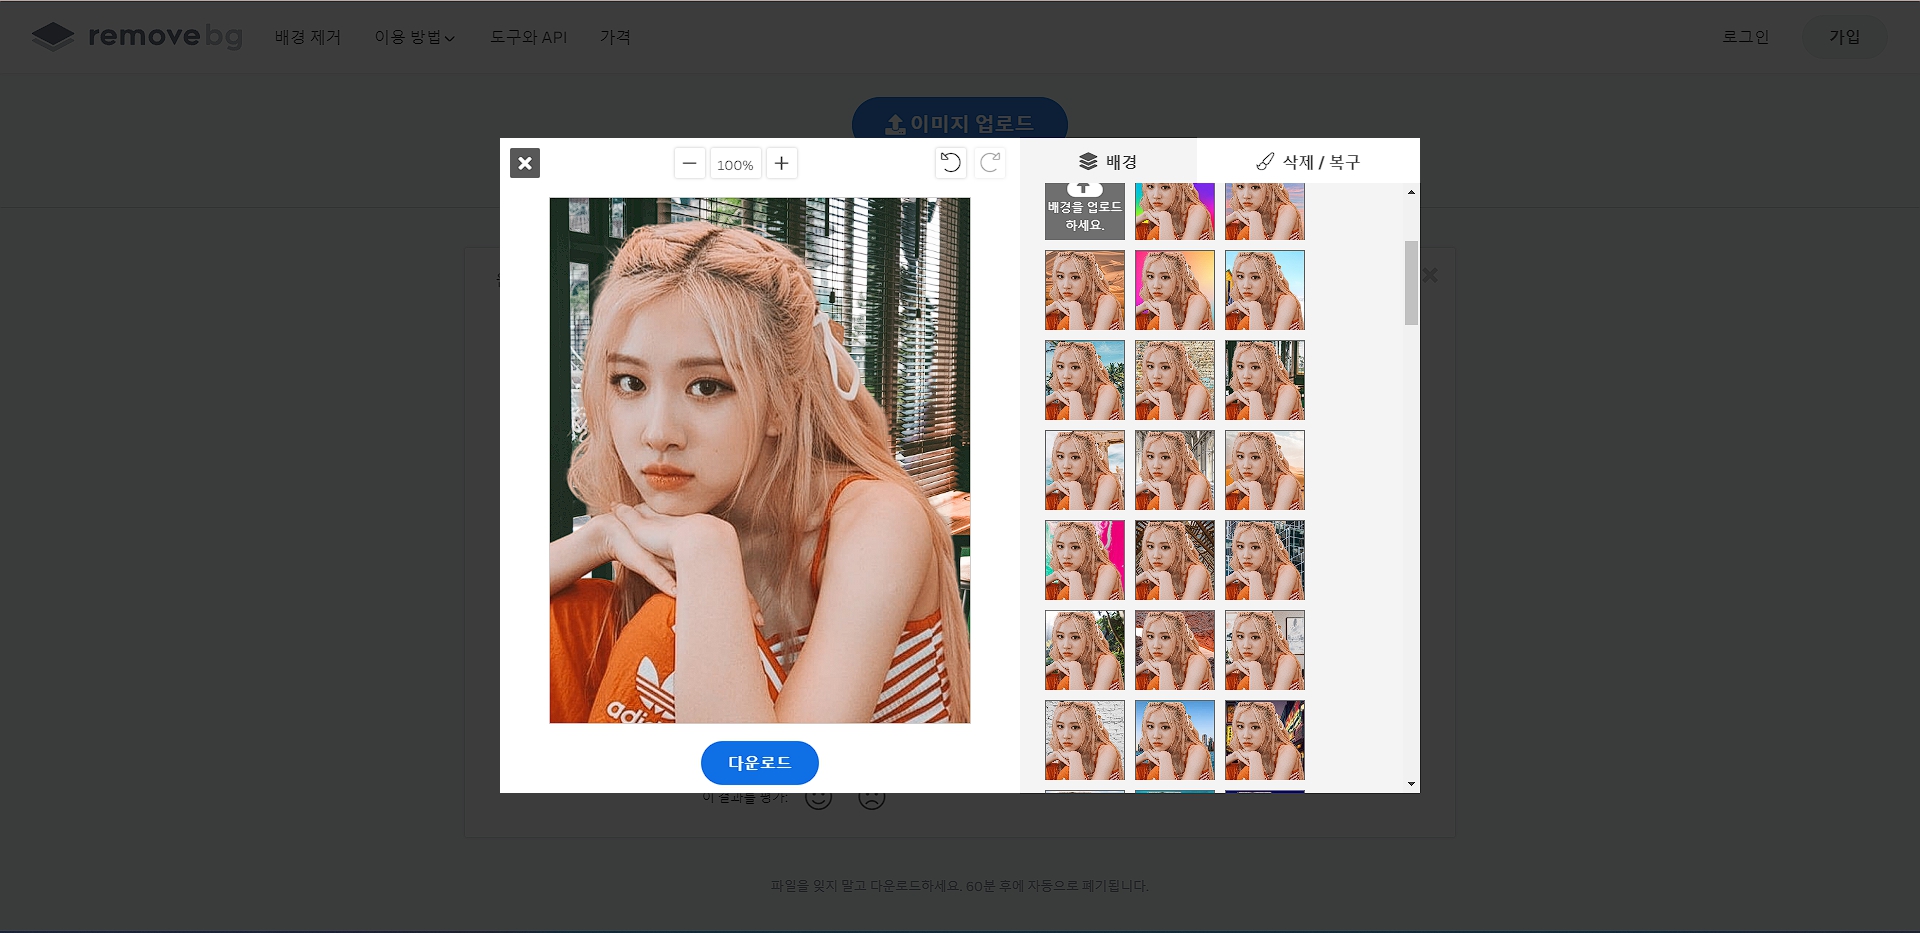Select the magenta and teal paint background thumbnail
The image size is (1920, 933).
coord(1085,560)
